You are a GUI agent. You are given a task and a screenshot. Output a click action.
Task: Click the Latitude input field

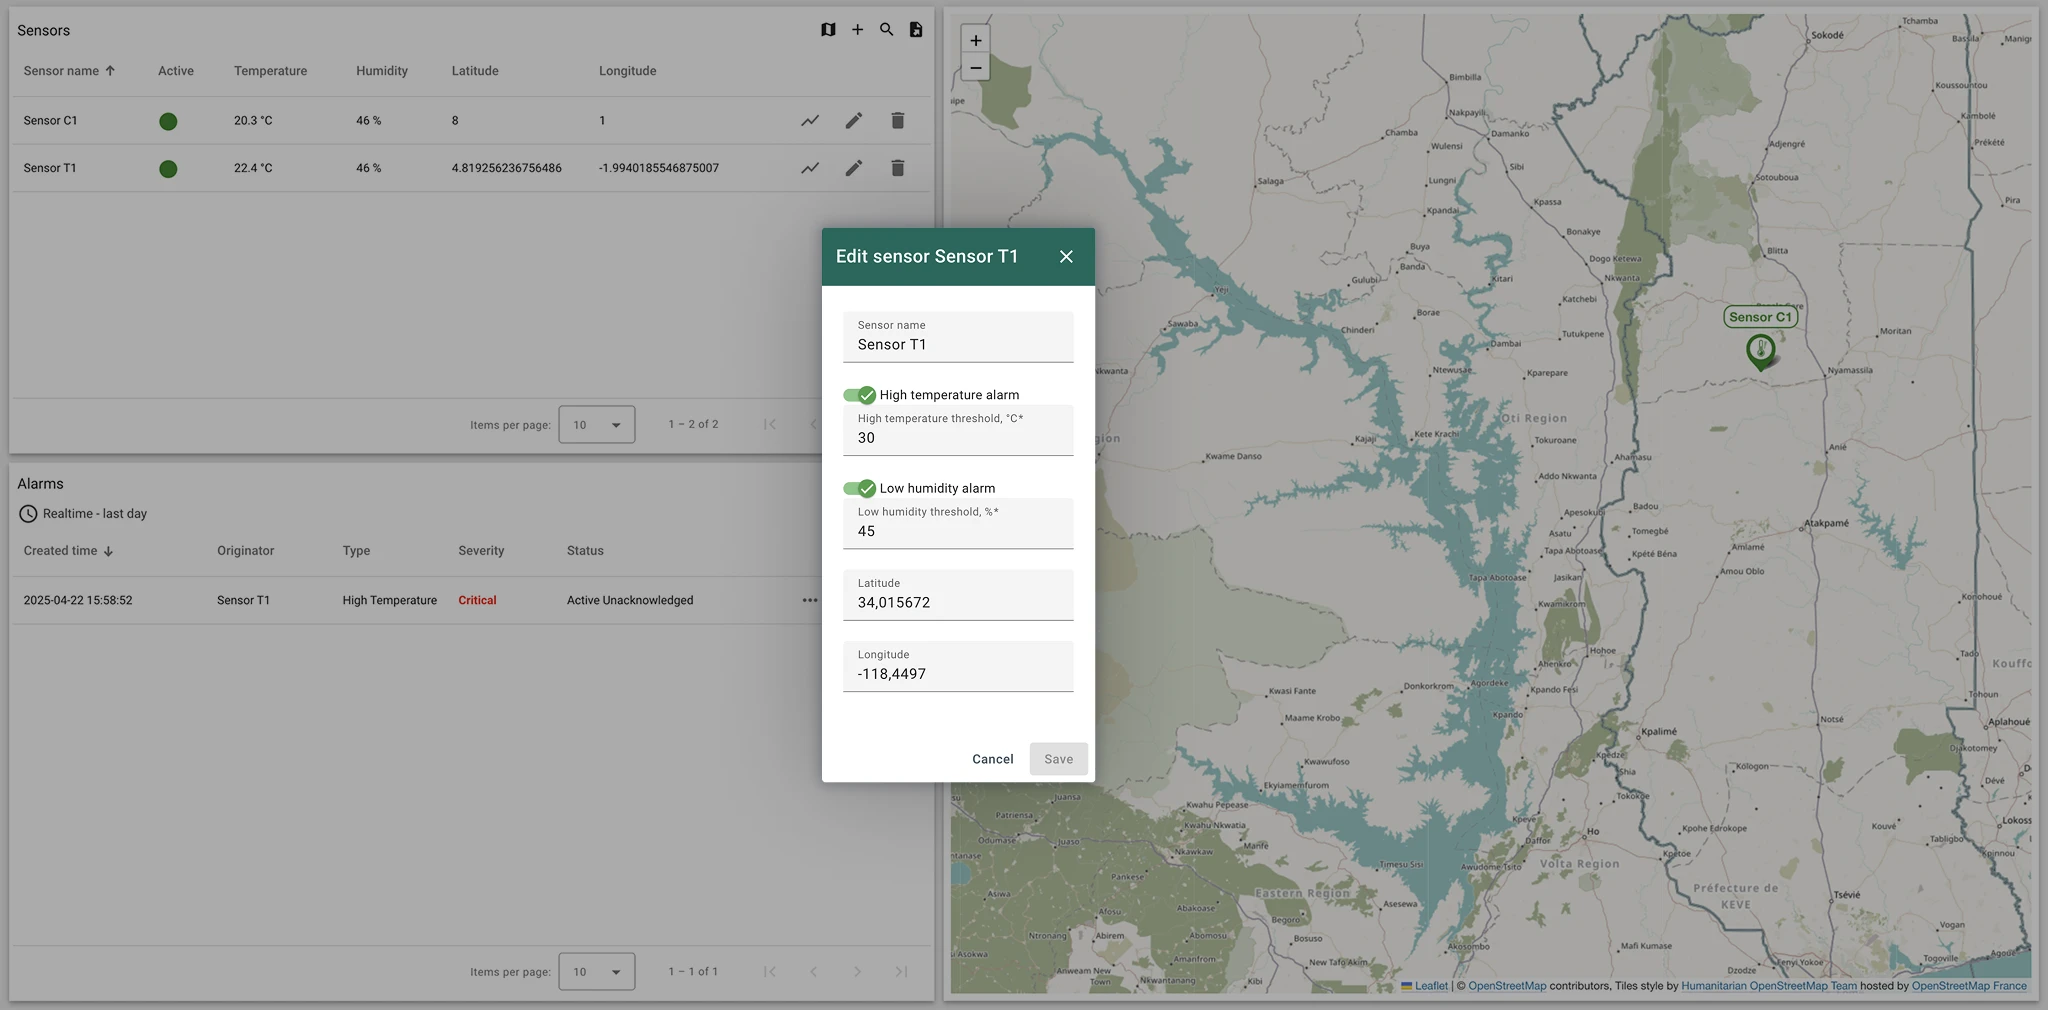click(x=958, y=602)
